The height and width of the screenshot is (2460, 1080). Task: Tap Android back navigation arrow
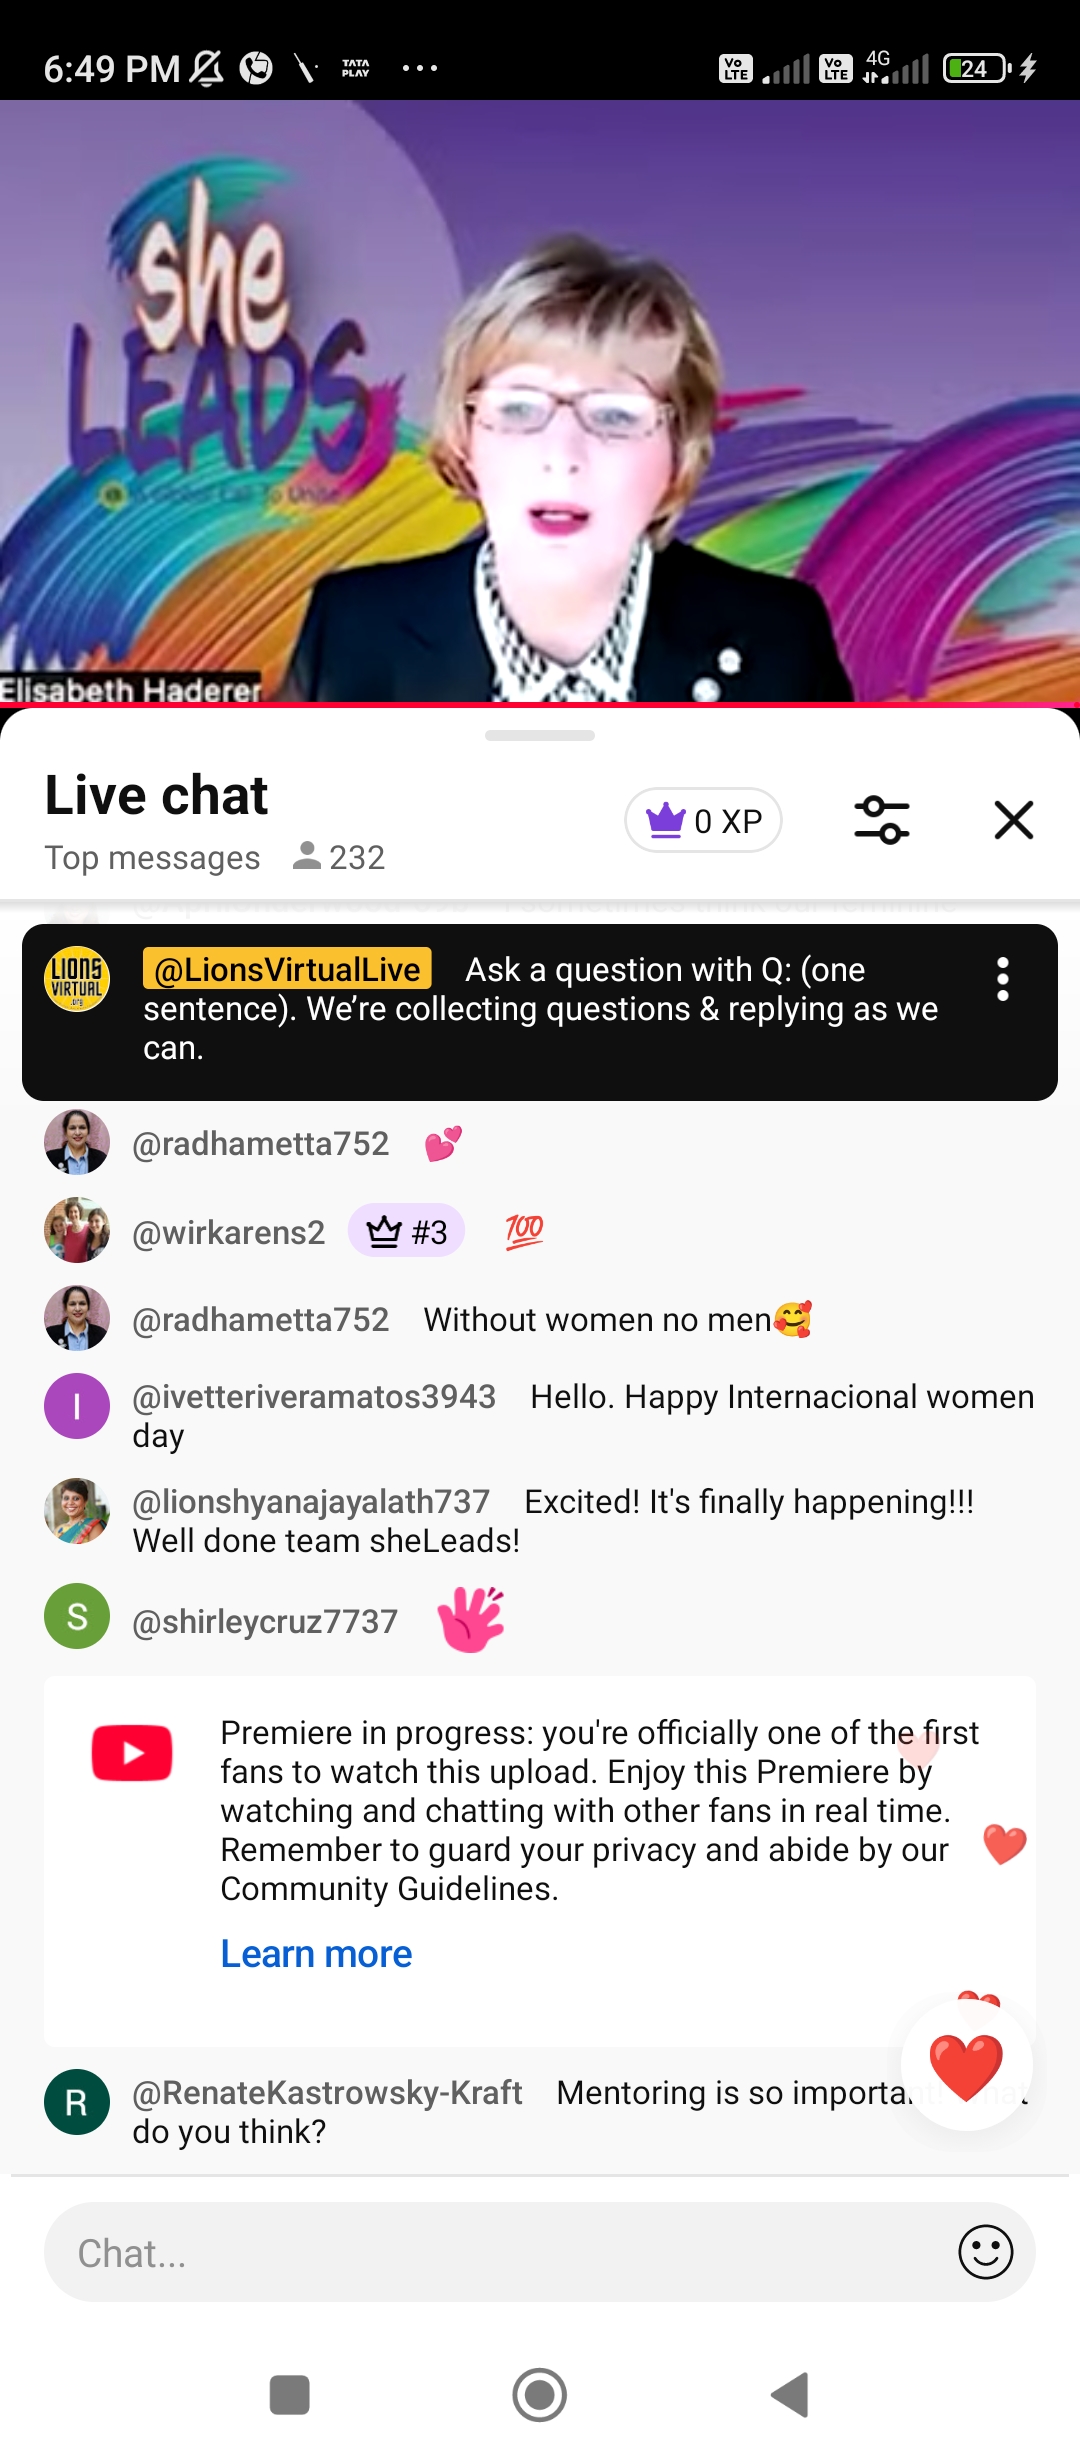790,2395
